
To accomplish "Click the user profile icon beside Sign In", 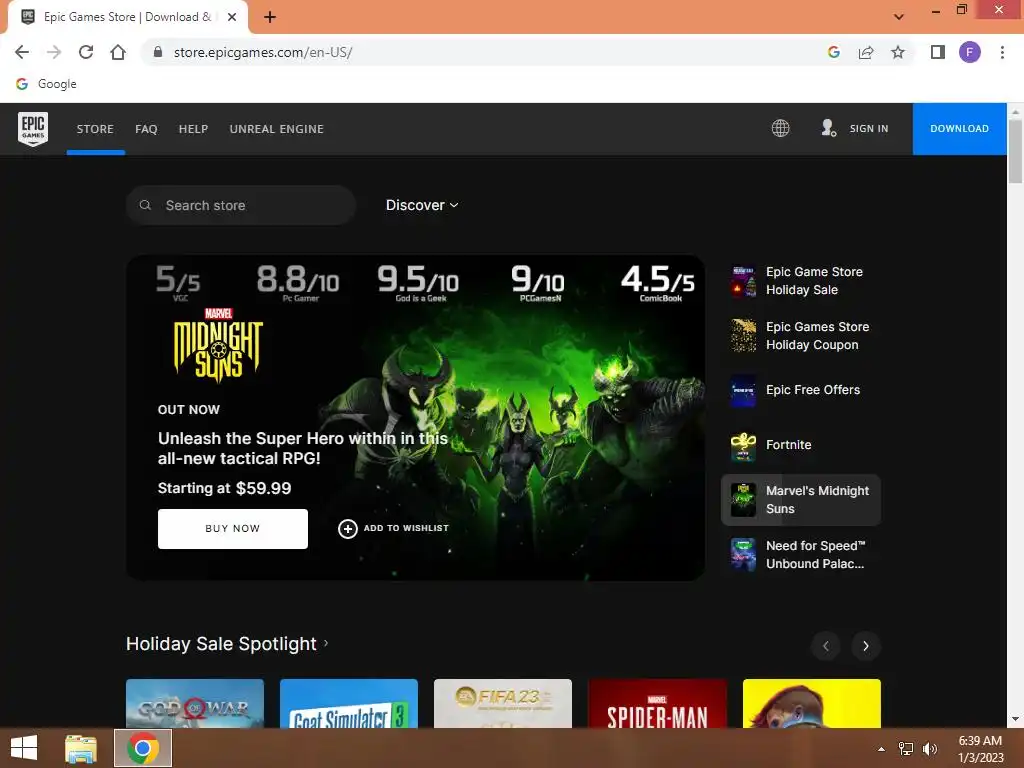I will [x=828, y=128].
